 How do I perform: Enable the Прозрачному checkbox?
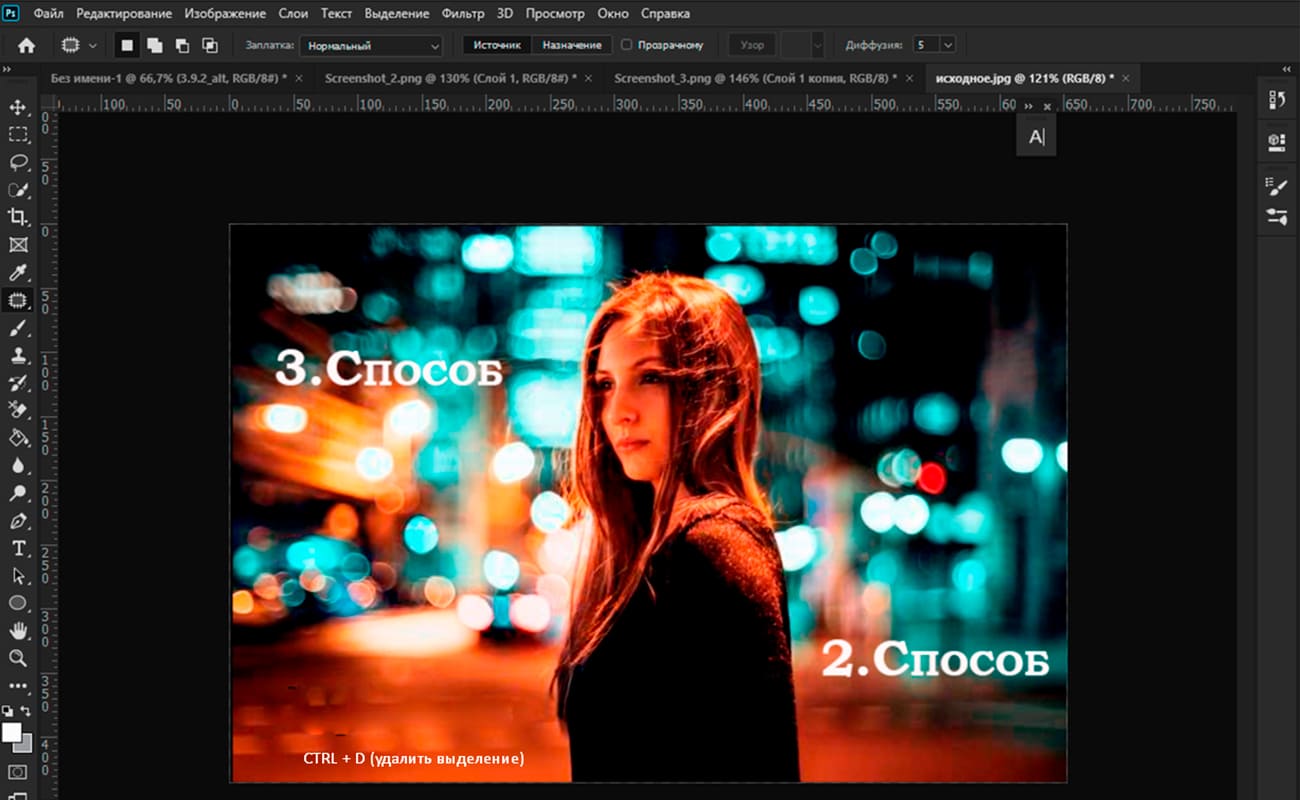[626, 45]
